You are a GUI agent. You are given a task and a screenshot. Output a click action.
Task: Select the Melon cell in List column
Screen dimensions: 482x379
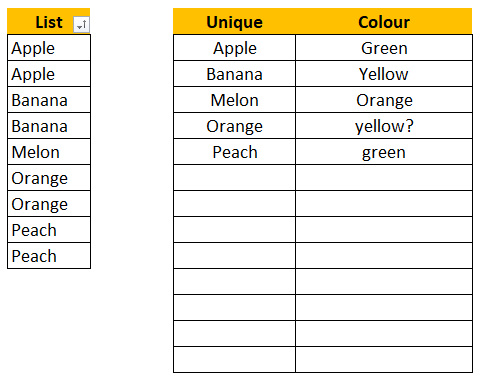(x=49, y=152)
